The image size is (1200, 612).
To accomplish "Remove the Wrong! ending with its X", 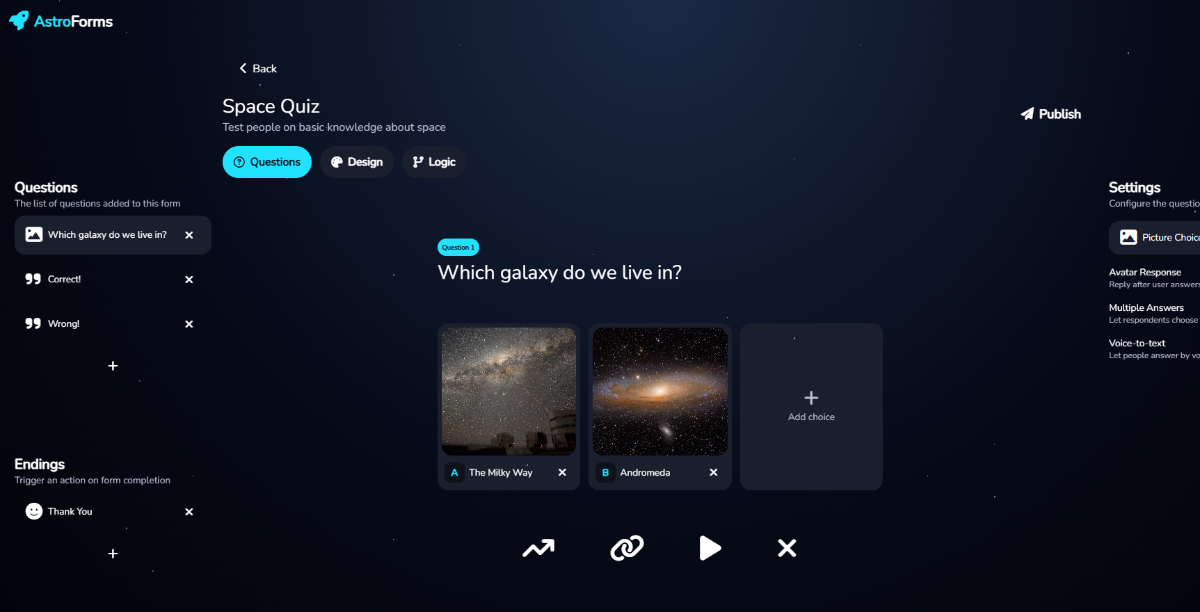I will click(188, 323).
